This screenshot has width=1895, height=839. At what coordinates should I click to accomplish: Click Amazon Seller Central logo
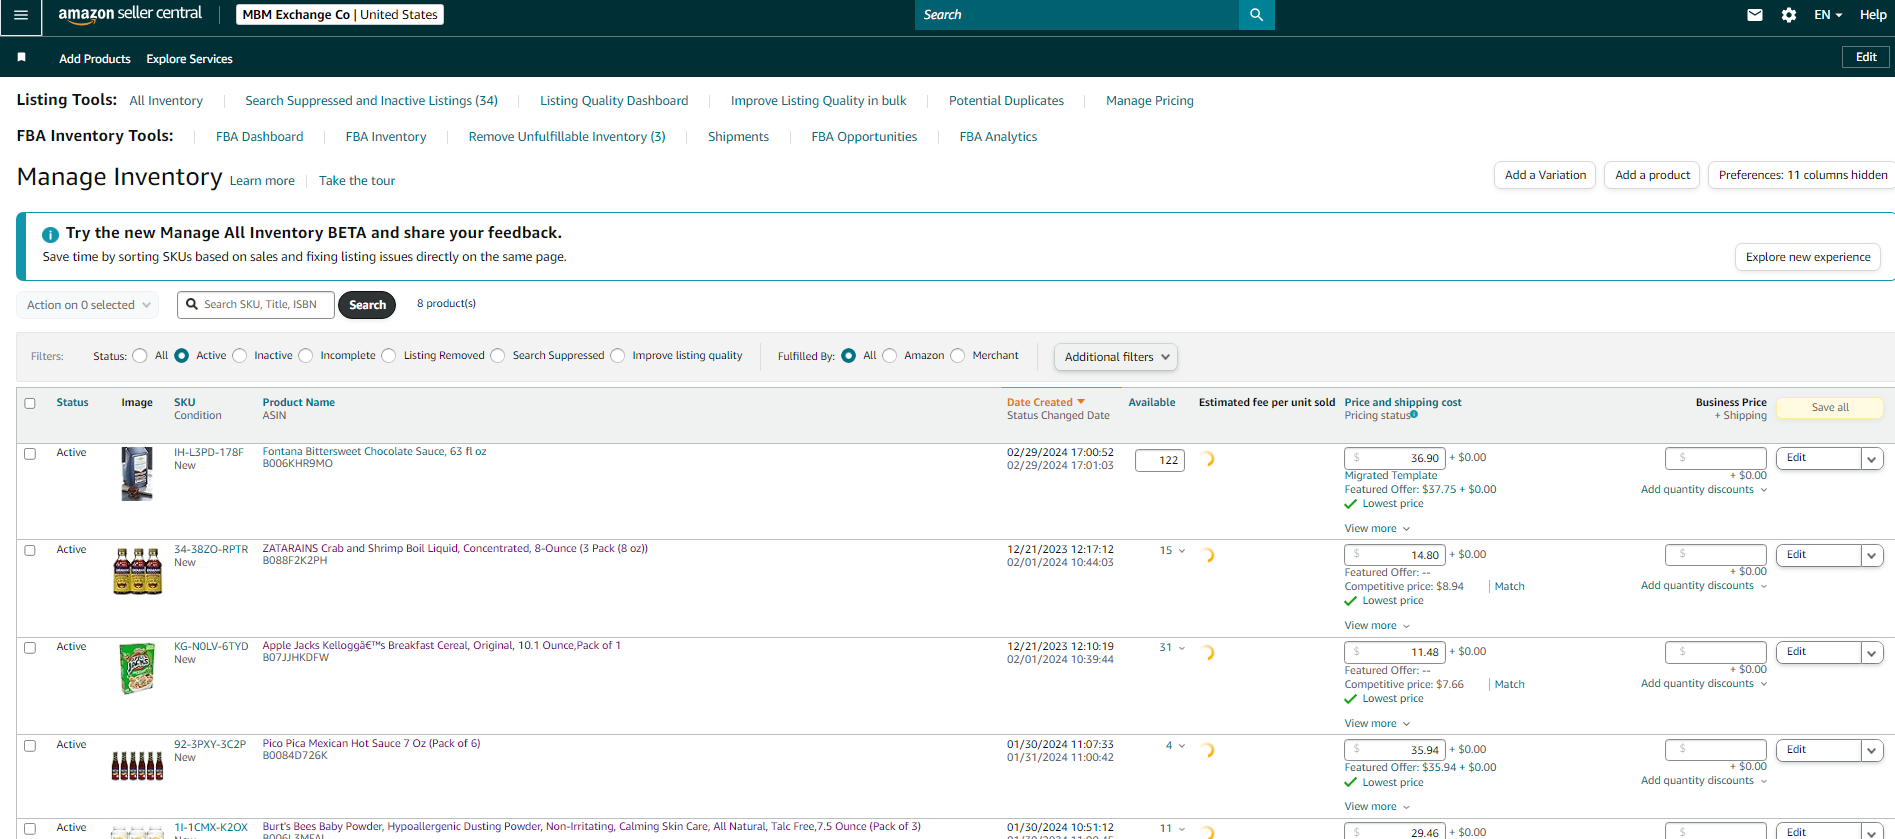tap(130, 14)
